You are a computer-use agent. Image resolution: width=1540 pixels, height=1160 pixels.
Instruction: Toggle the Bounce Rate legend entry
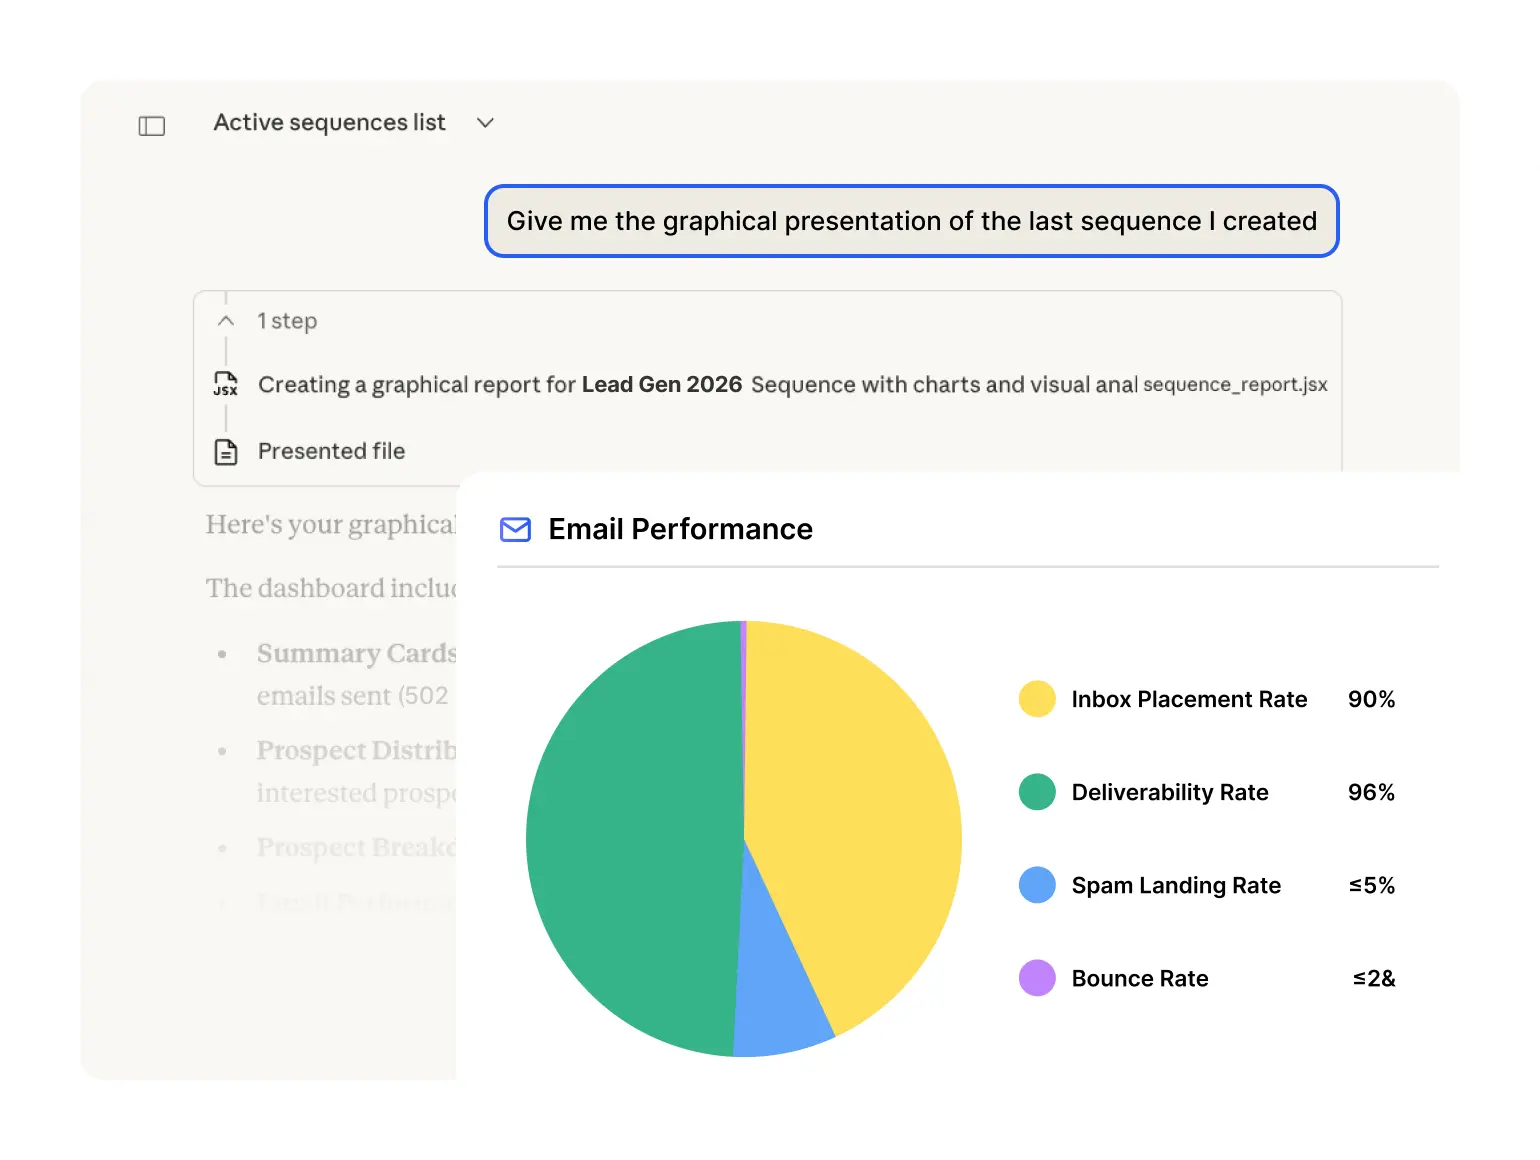coord(1139,978)
